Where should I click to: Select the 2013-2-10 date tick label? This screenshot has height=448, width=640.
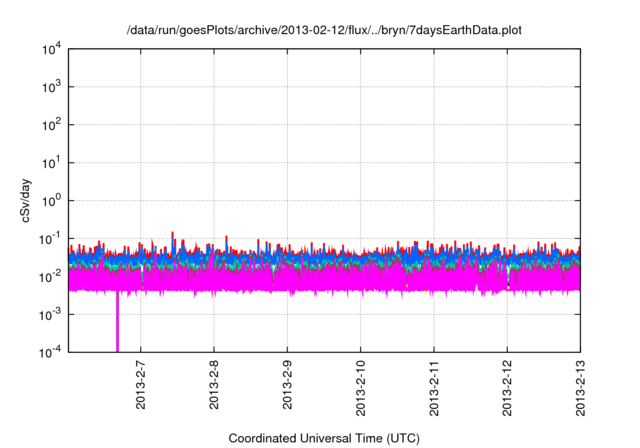(360, 388)
